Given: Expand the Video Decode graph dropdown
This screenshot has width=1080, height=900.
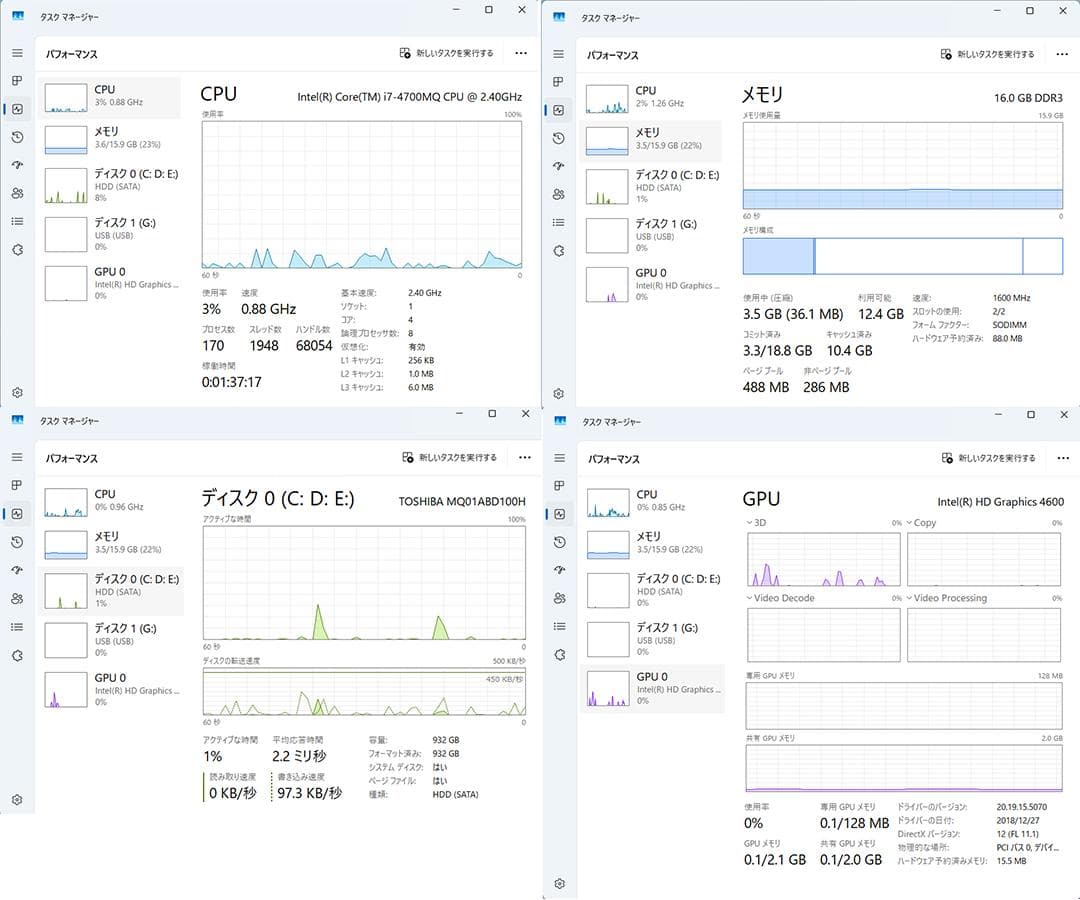Looking at the screenshot, I should 780,598.
